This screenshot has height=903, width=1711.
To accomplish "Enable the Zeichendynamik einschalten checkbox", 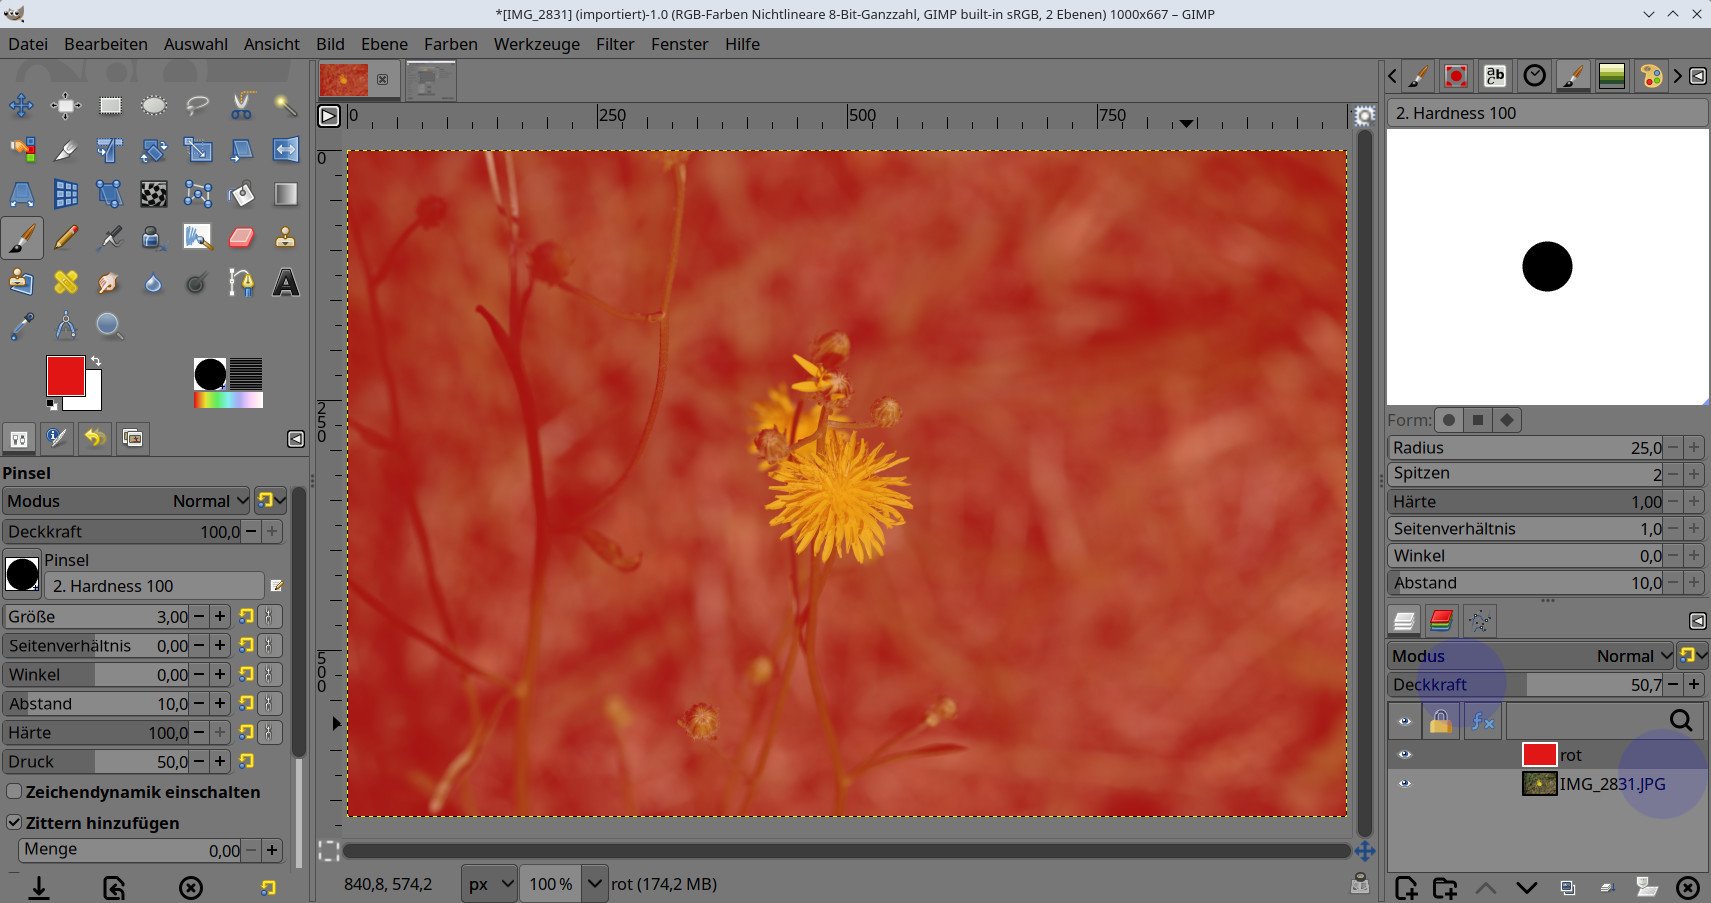I will (x=15, y=792).
